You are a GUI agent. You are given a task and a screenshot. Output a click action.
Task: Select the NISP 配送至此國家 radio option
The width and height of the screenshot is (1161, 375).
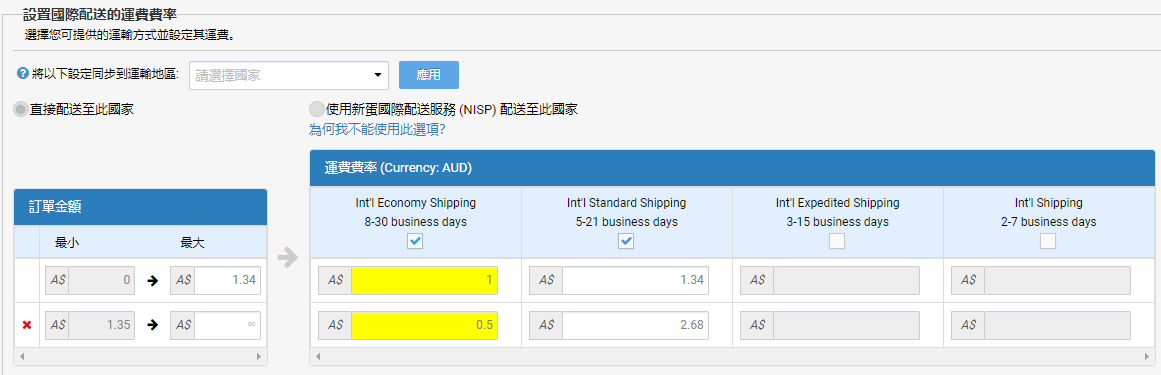(316, 110)
